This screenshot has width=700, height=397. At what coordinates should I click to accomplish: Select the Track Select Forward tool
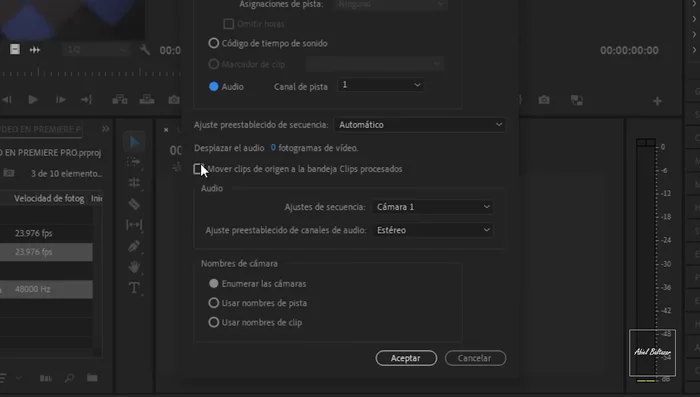pyautogui.click(x=133, y=162)
